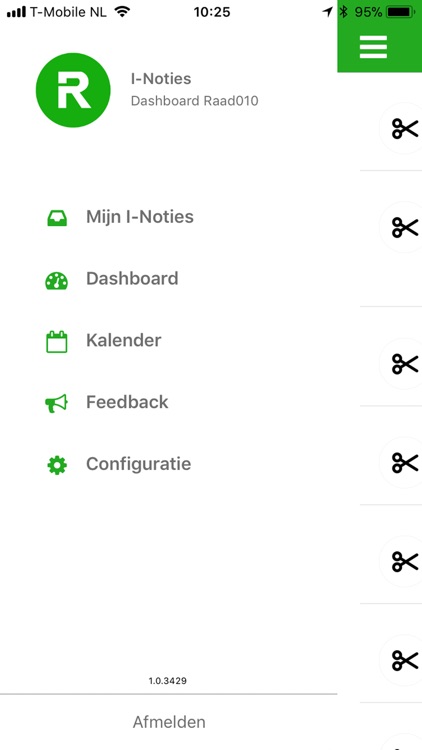The width and height of the screenshot is (422, 750).
Task: Click the inbox icon beside Mijn I-Noties
Action: point(57,218)
